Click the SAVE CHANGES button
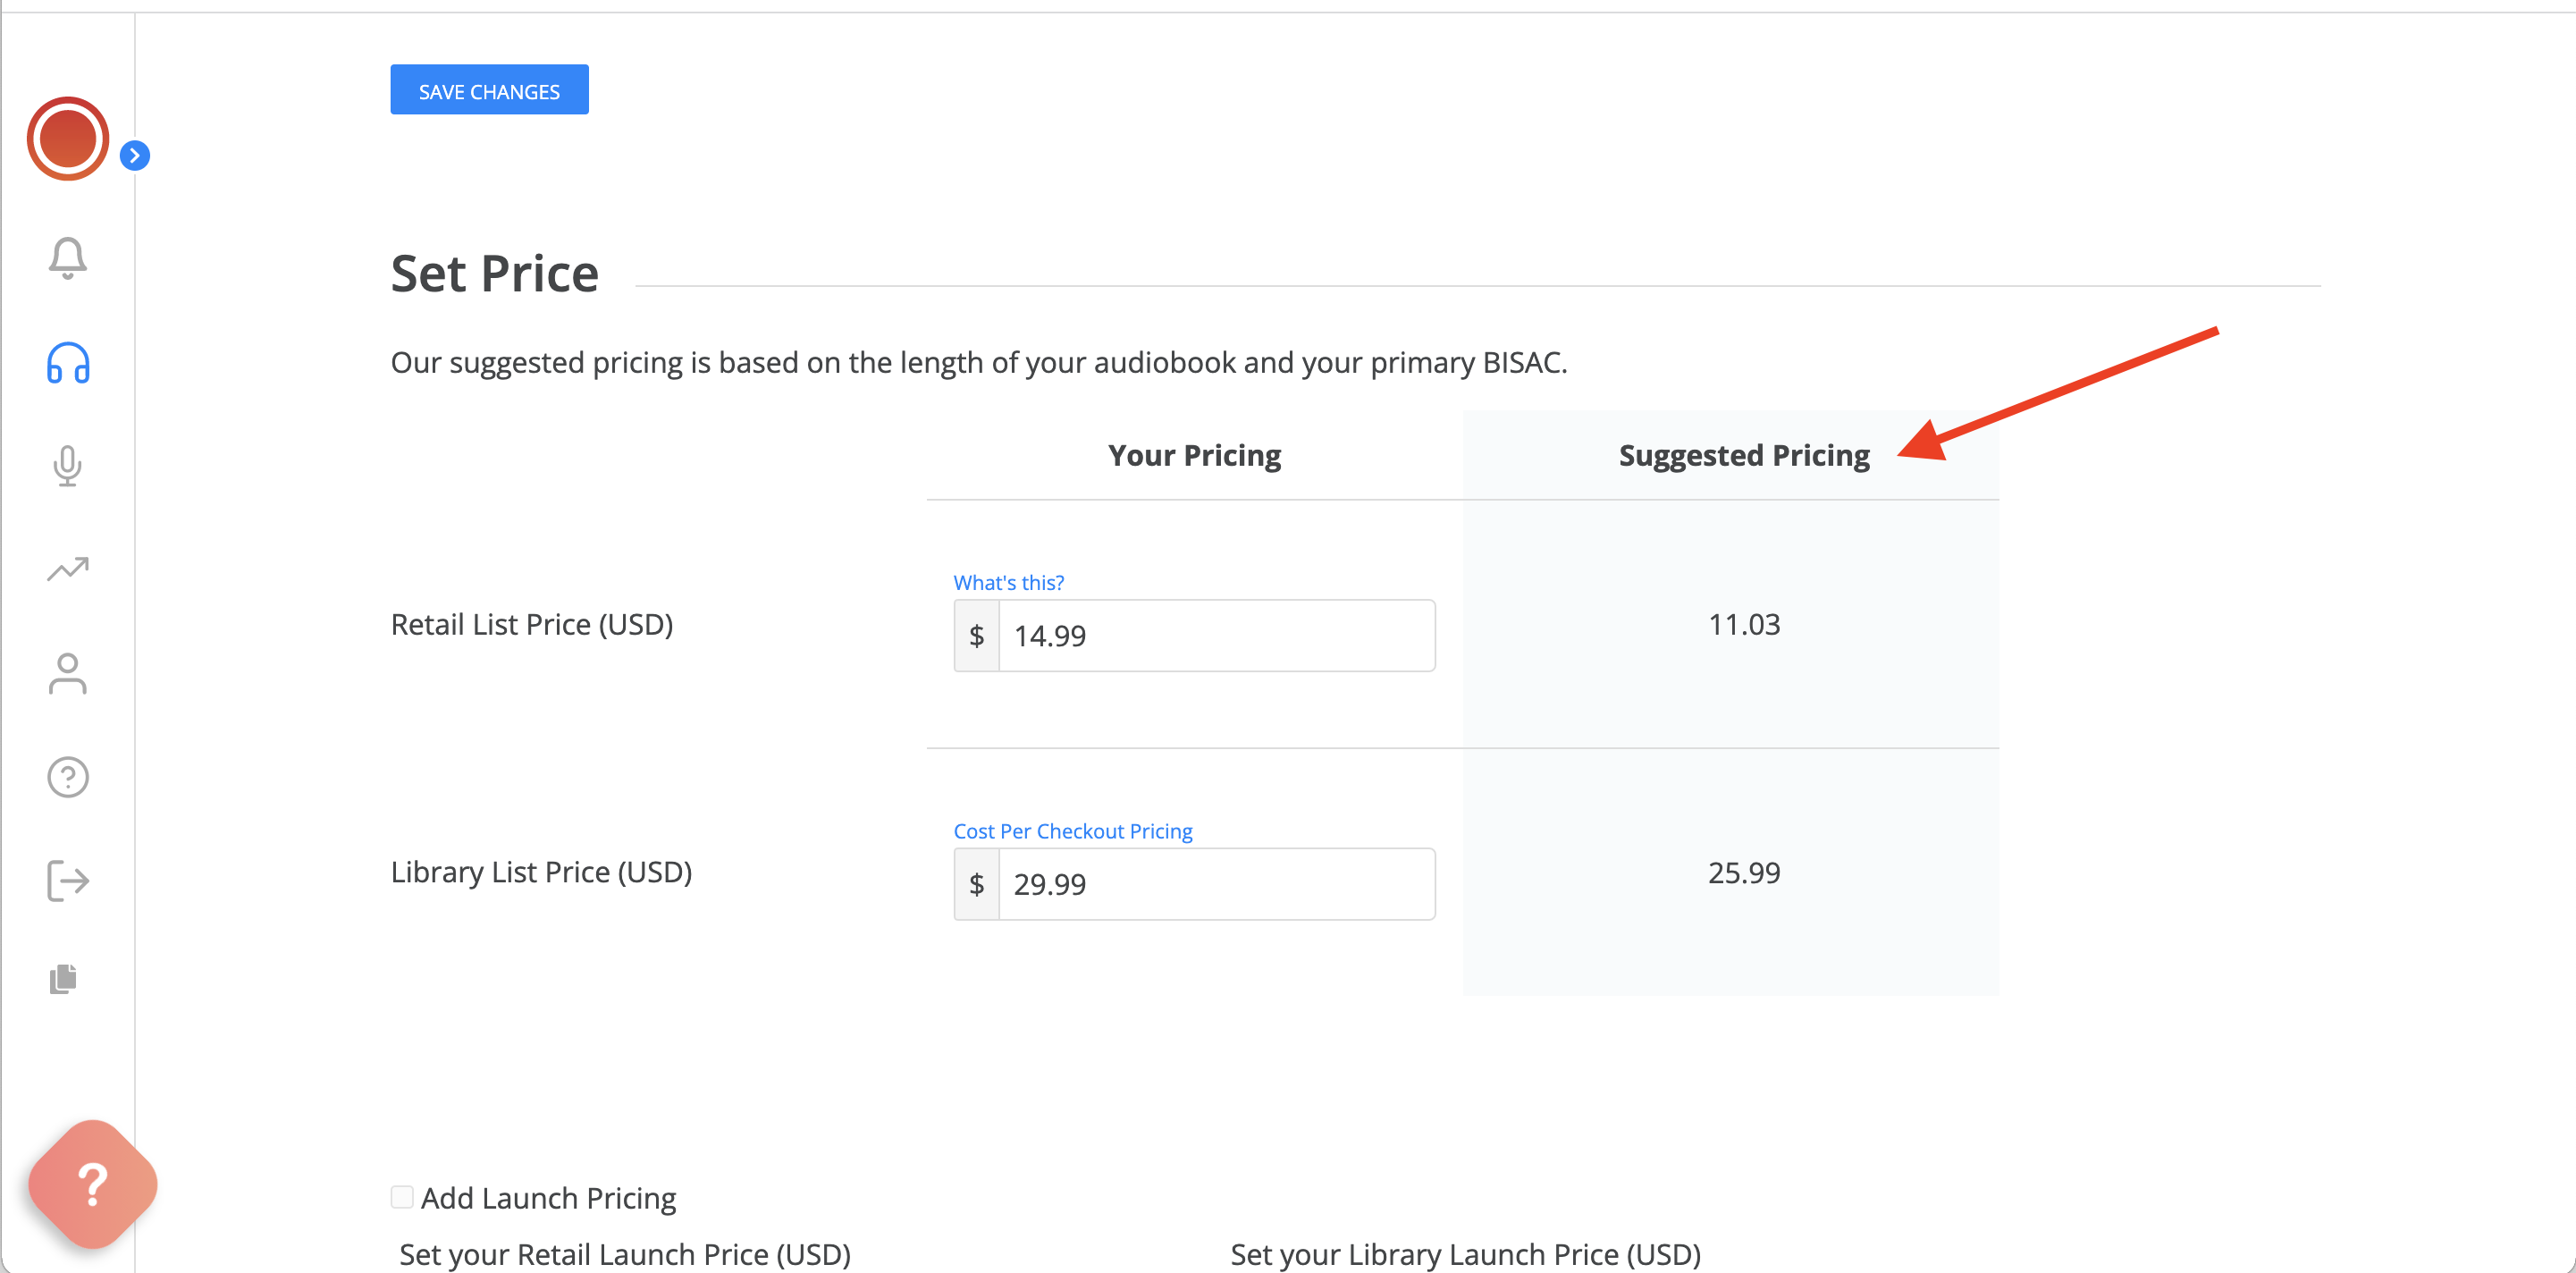 (x=489, y=90)
